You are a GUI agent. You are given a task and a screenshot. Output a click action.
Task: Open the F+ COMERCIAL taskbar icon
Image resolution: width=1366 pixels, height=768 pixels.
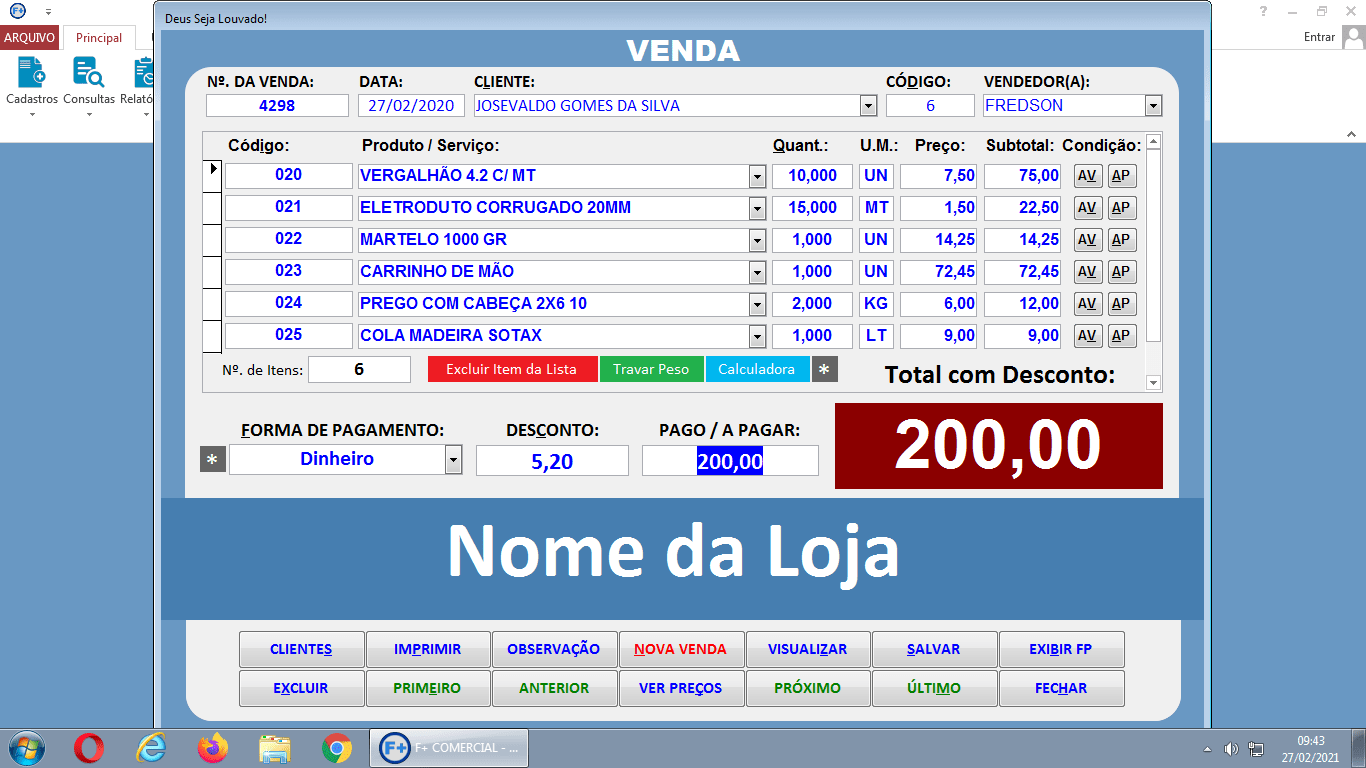(x=448, y=747)
